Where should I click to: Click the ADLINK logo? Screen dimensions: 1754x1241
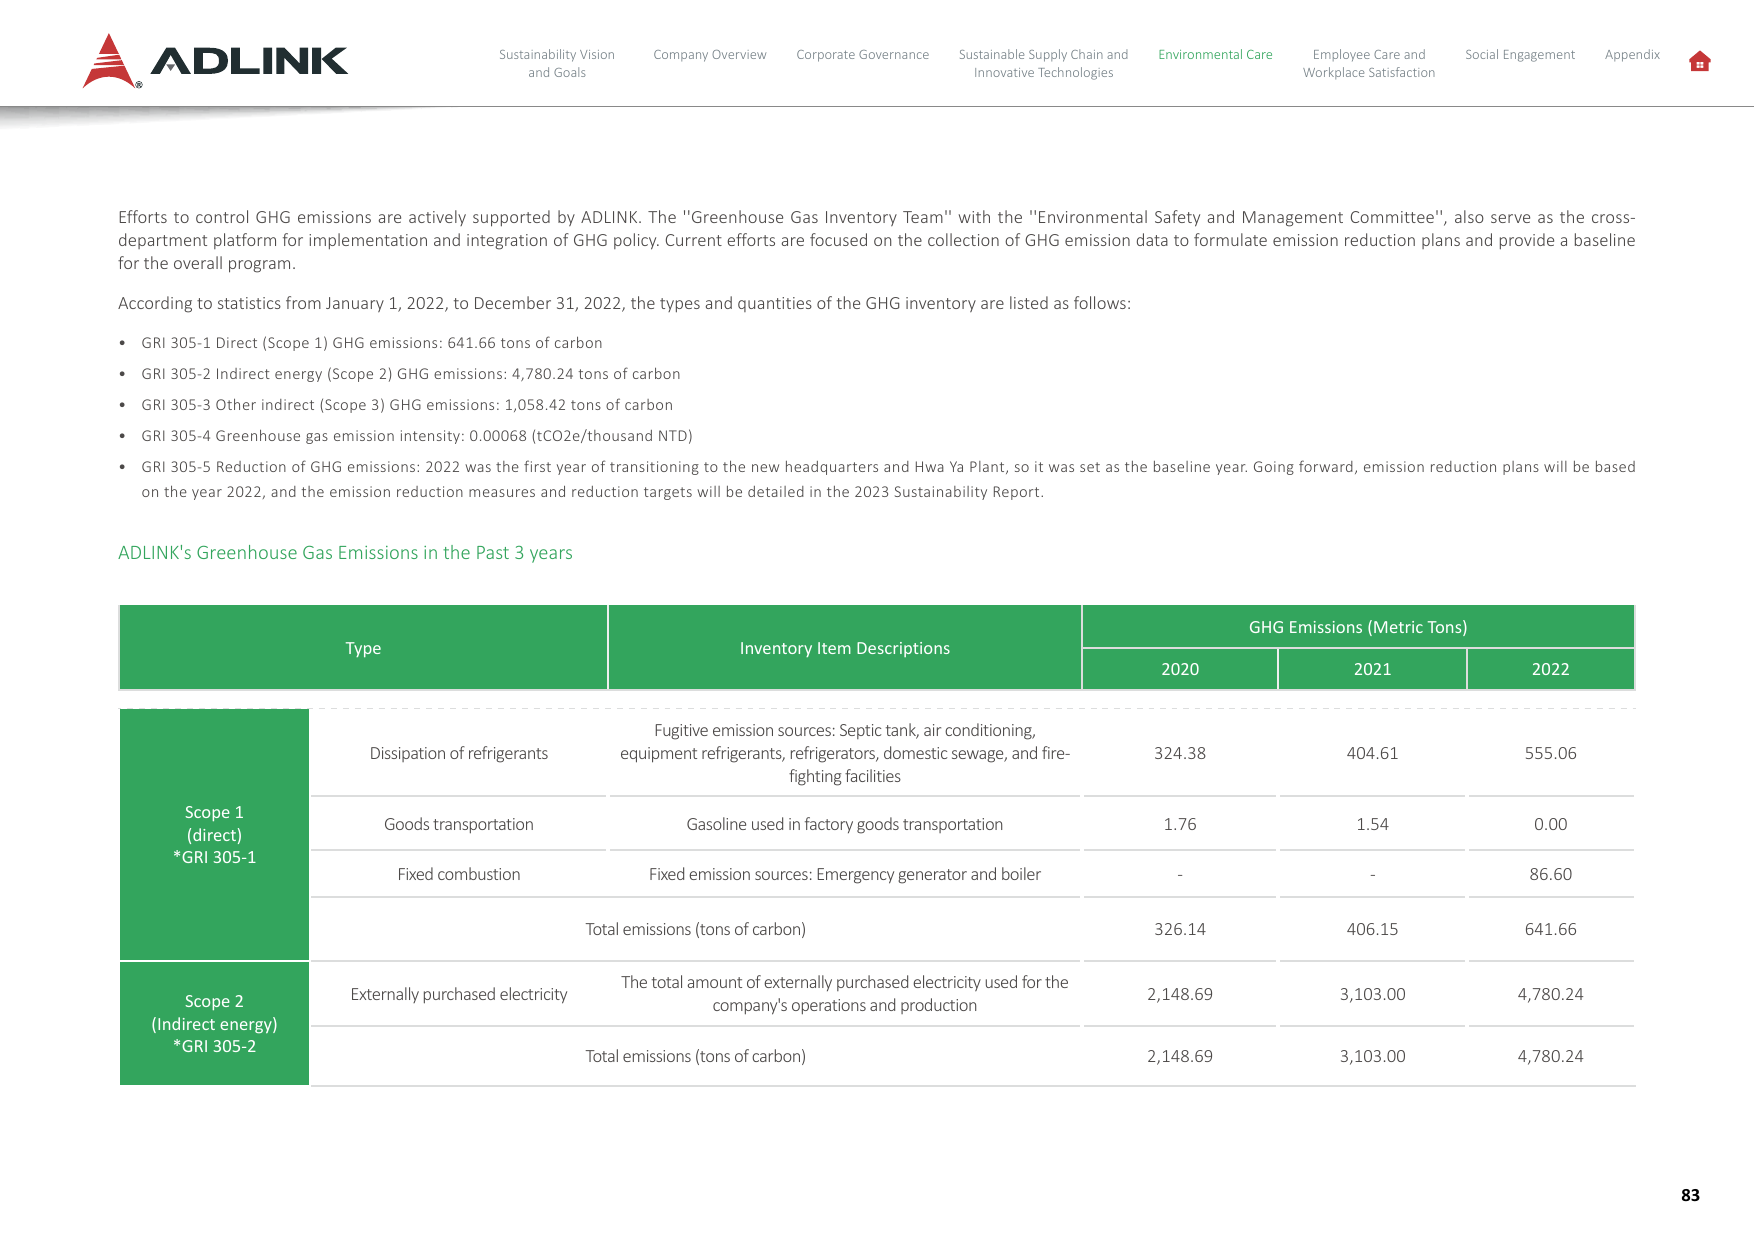click(x=215, y=61)
